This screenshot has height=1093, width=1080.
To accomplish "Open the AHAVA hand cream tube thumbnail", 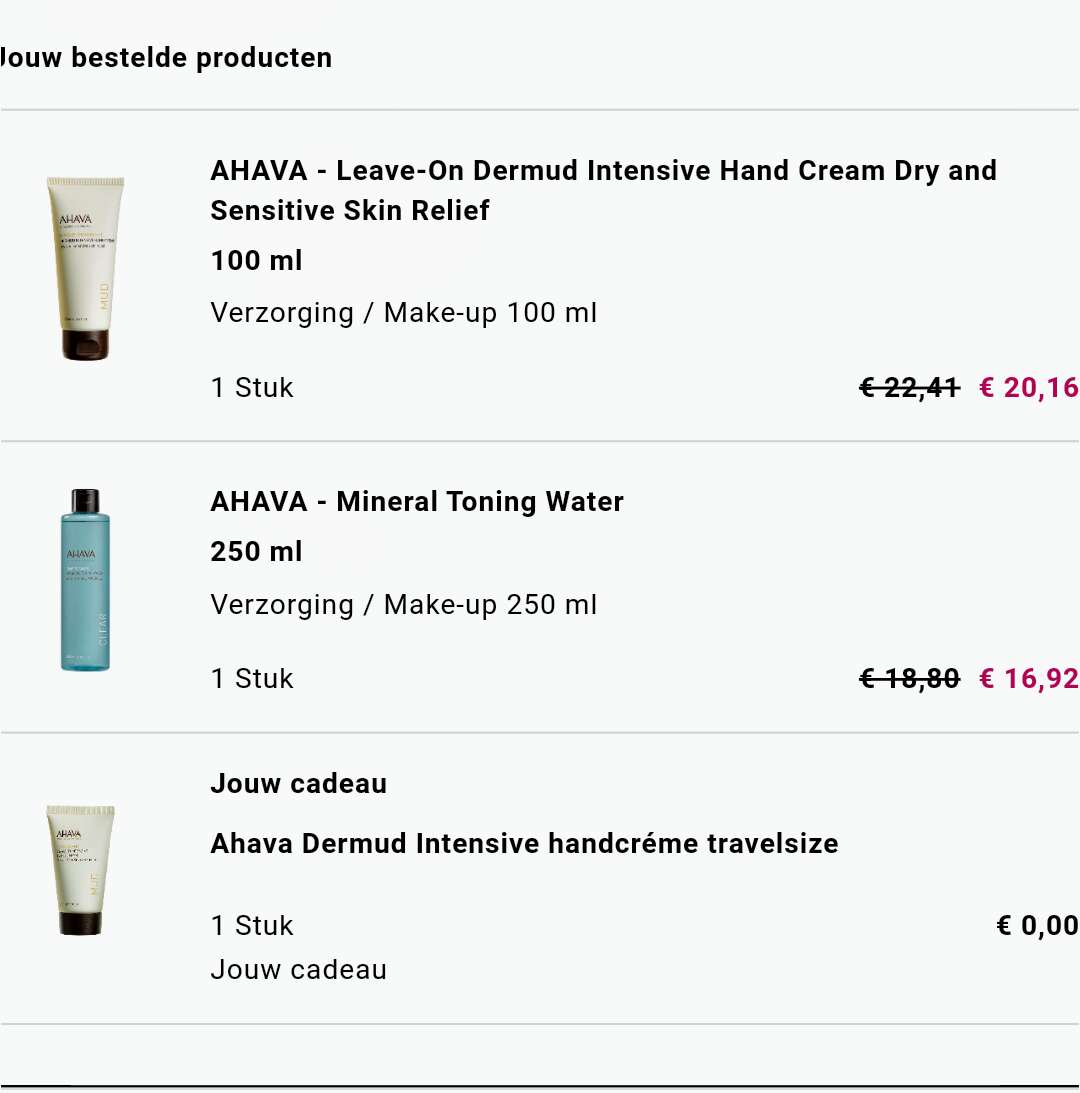I will pyautogui.click(x=85, y=268).
